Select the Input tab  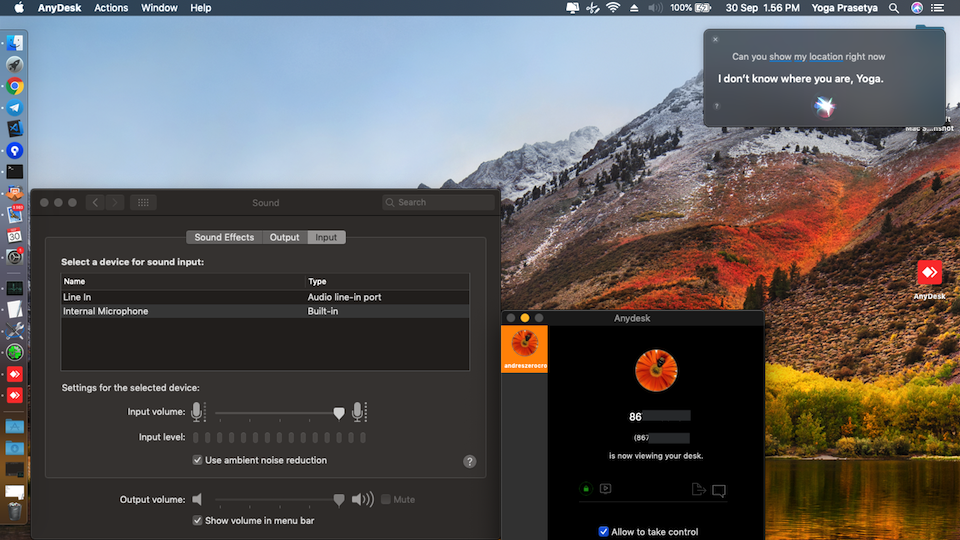(x=326, y=238)
